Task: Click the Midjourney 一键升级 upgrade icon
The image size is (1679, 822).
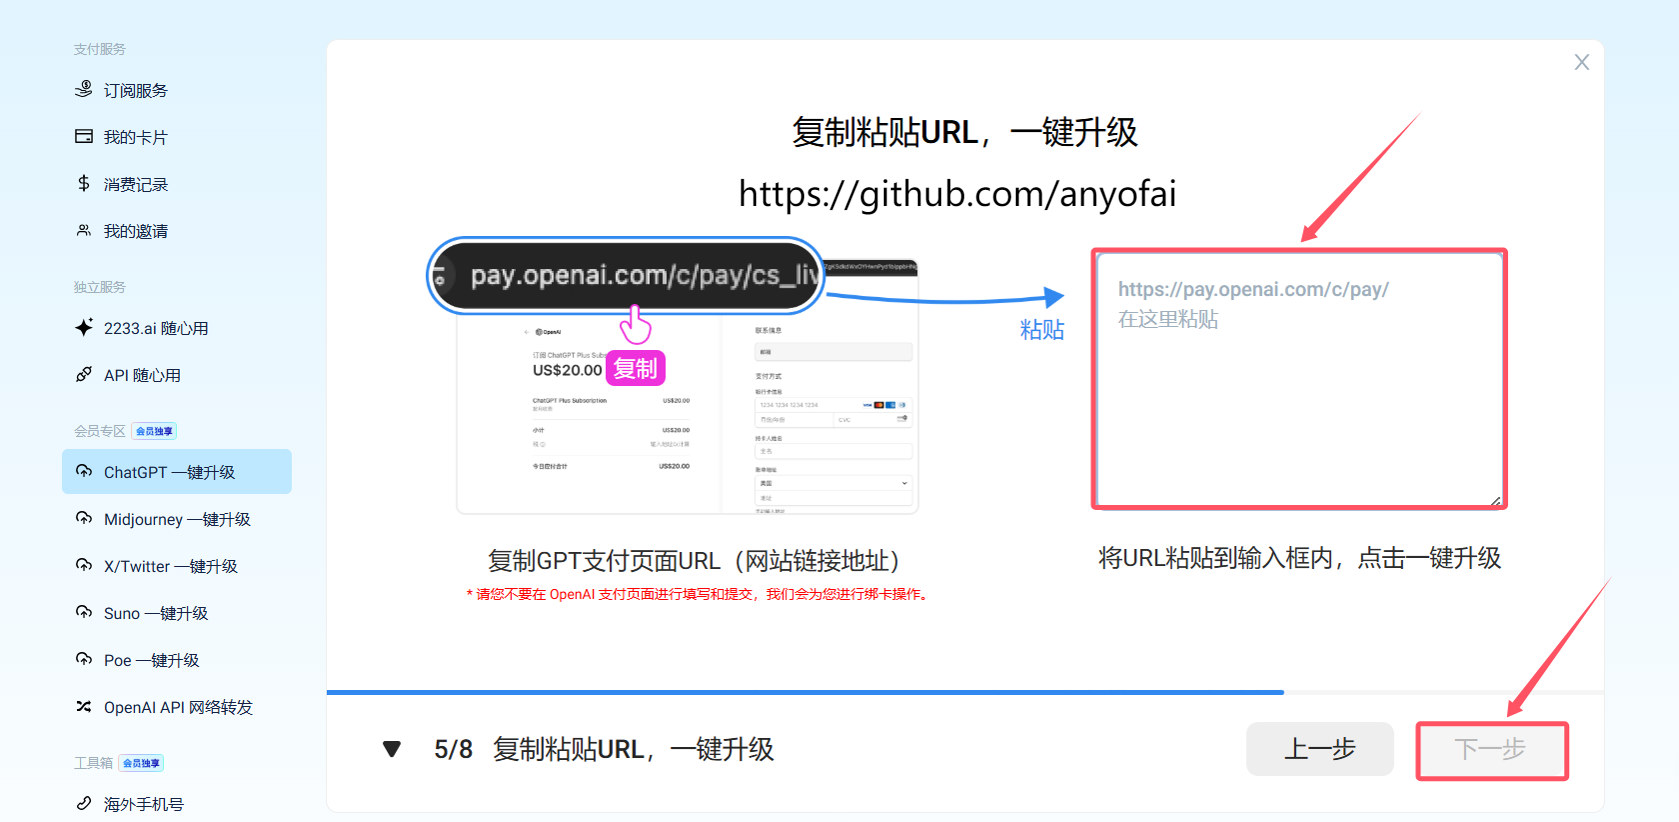Action: (x=84, y=518)
